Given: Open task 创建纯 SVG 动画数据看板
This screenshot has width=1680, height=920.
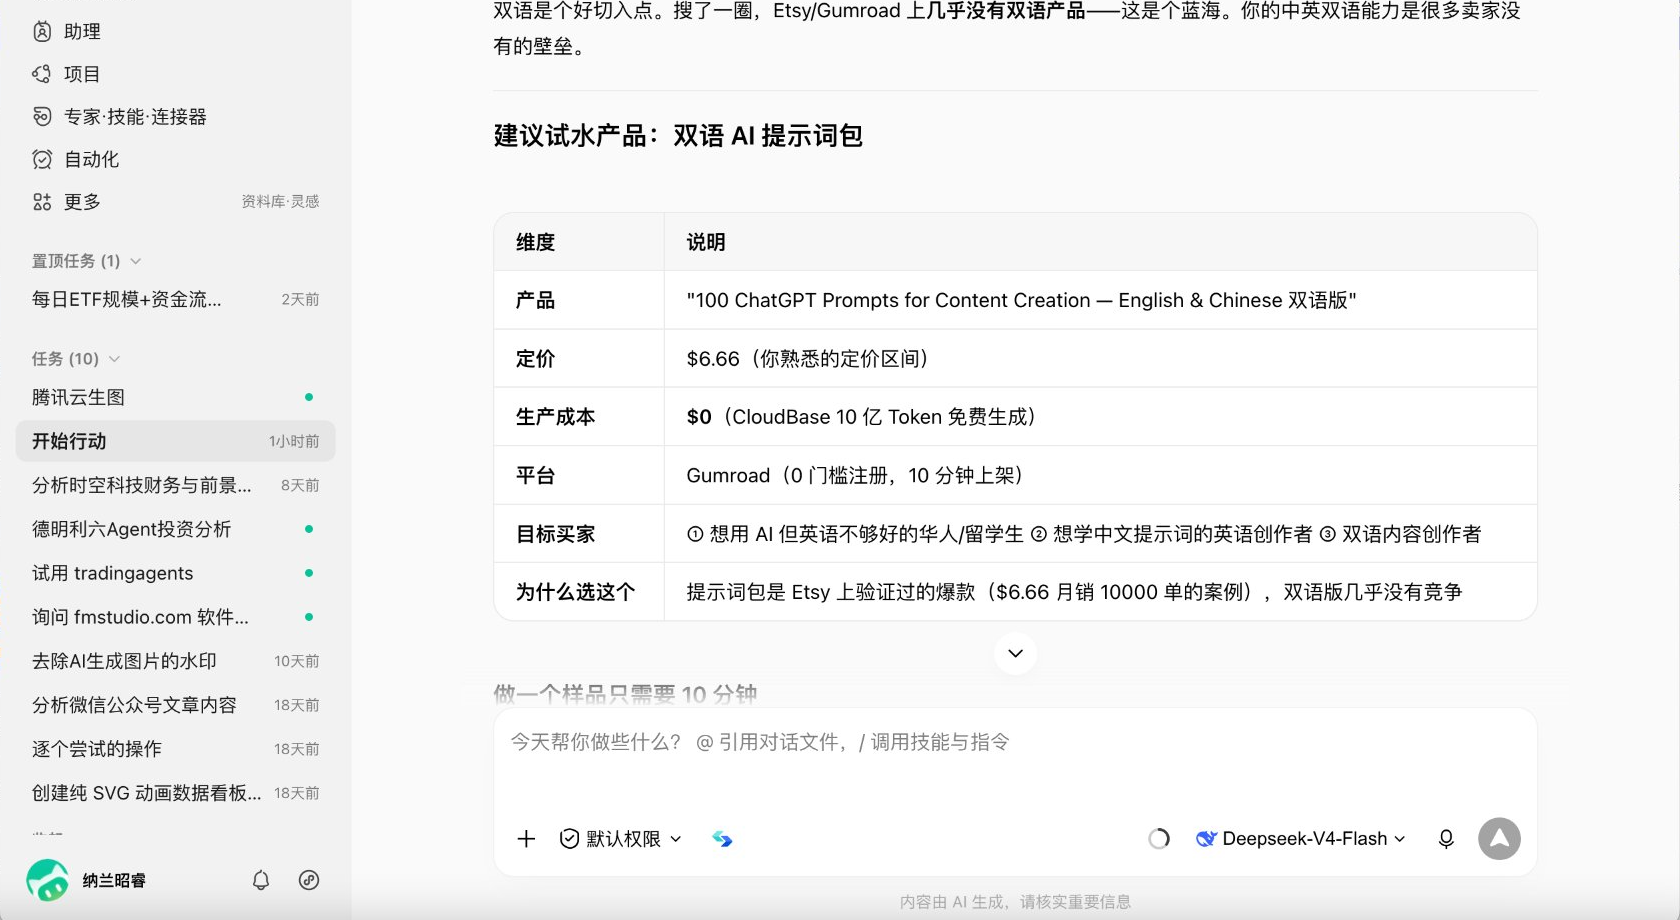Looking at the screenshot, I should pos(175,793).
